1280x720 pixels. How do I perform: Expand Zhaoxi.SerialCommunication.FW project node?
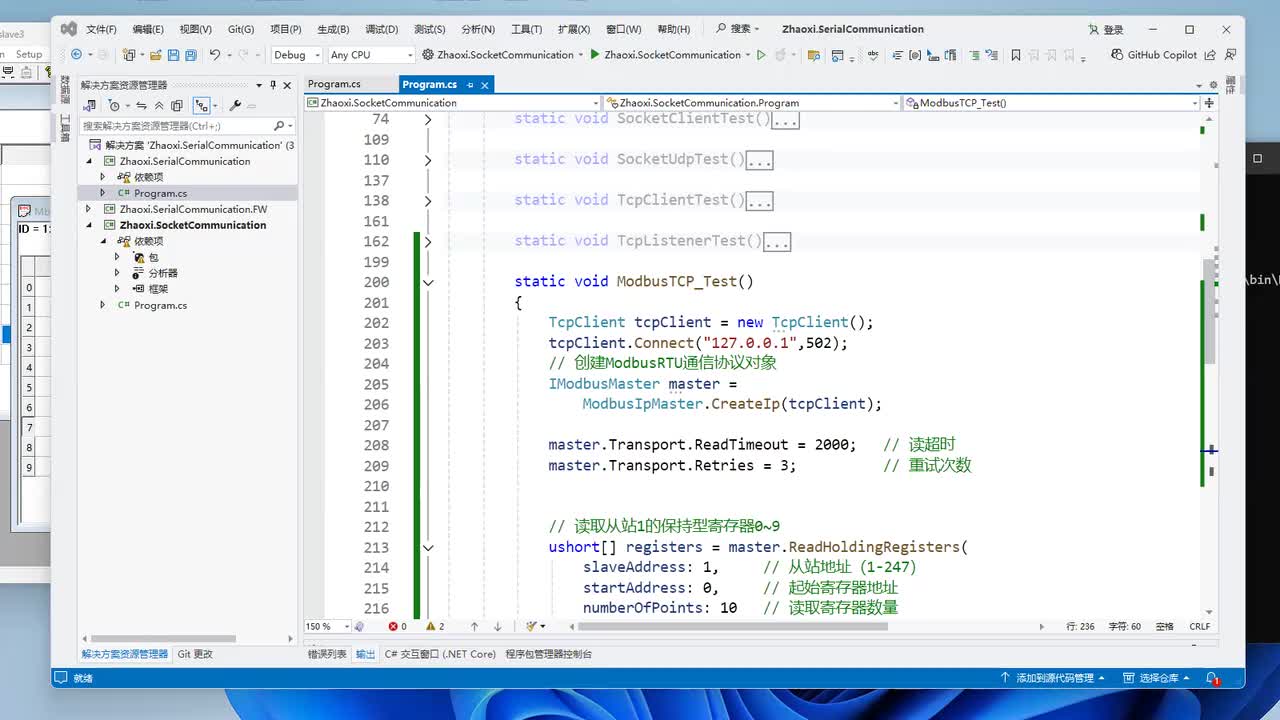point(88,209)
